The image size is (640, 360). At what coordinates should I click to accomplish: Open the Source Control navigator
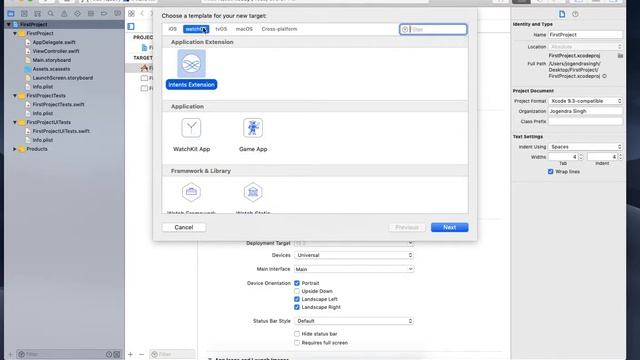coord(24,13)
